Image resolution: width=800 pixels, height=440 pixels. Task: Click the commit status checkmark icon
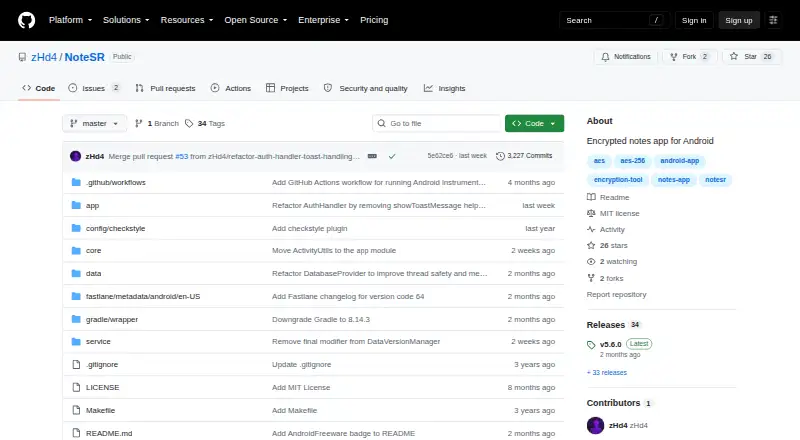pos(392,156)
